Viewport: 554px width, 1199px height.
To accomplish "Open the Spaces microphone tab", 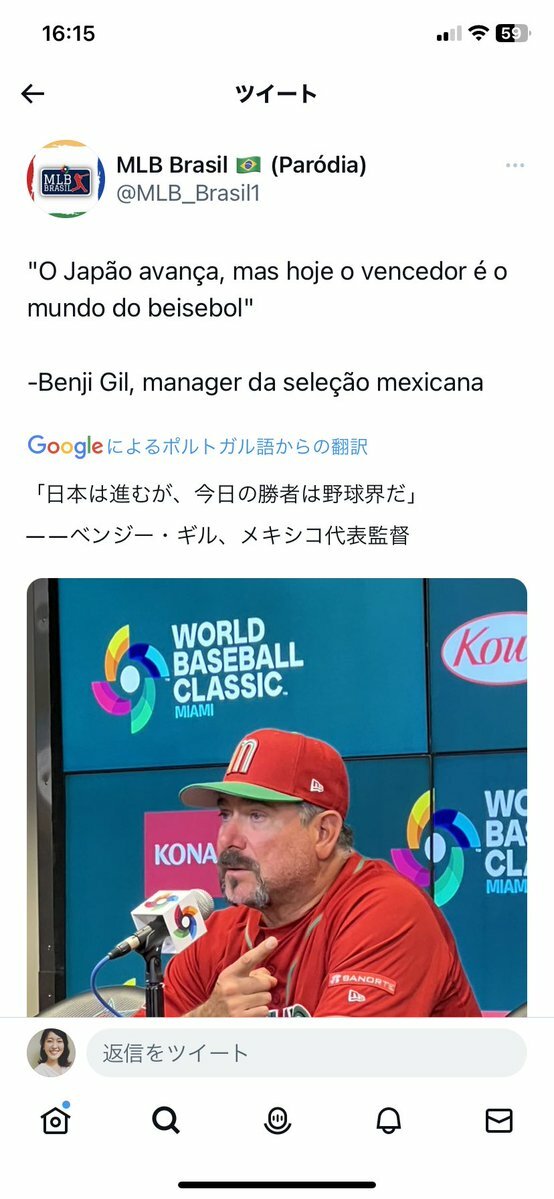I will coord(277,1120).
